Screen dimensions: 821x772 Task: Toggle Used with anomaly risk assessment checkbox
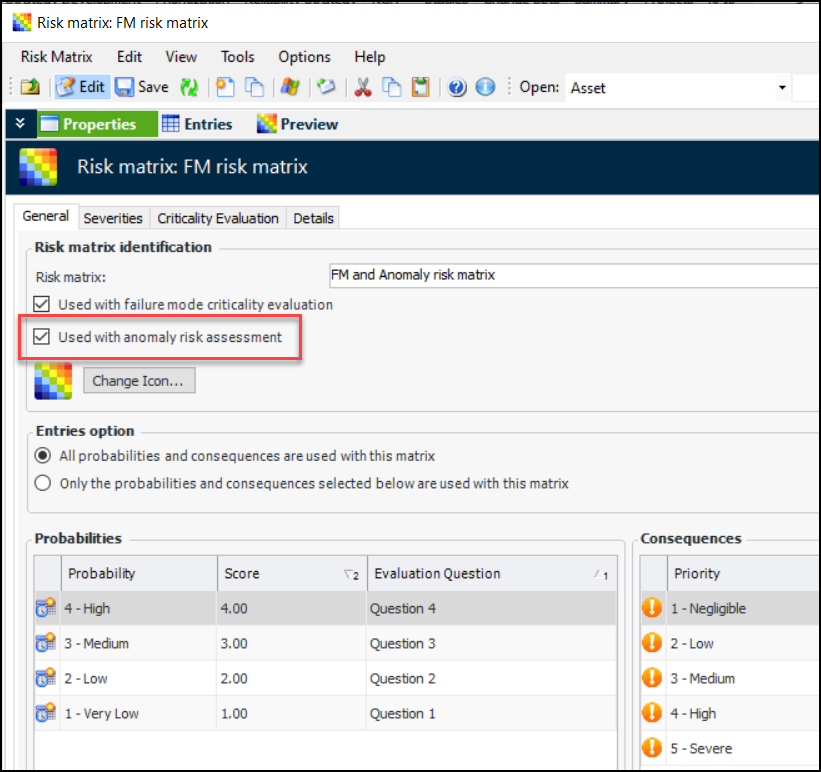tap(42, 337)
